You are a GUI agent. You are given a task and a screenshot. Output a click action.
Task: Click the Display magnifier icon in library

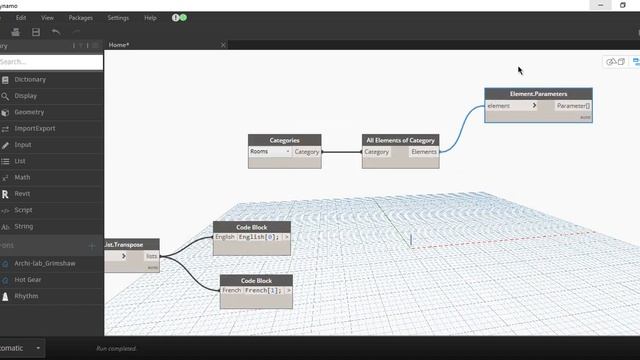coord(5,96)
